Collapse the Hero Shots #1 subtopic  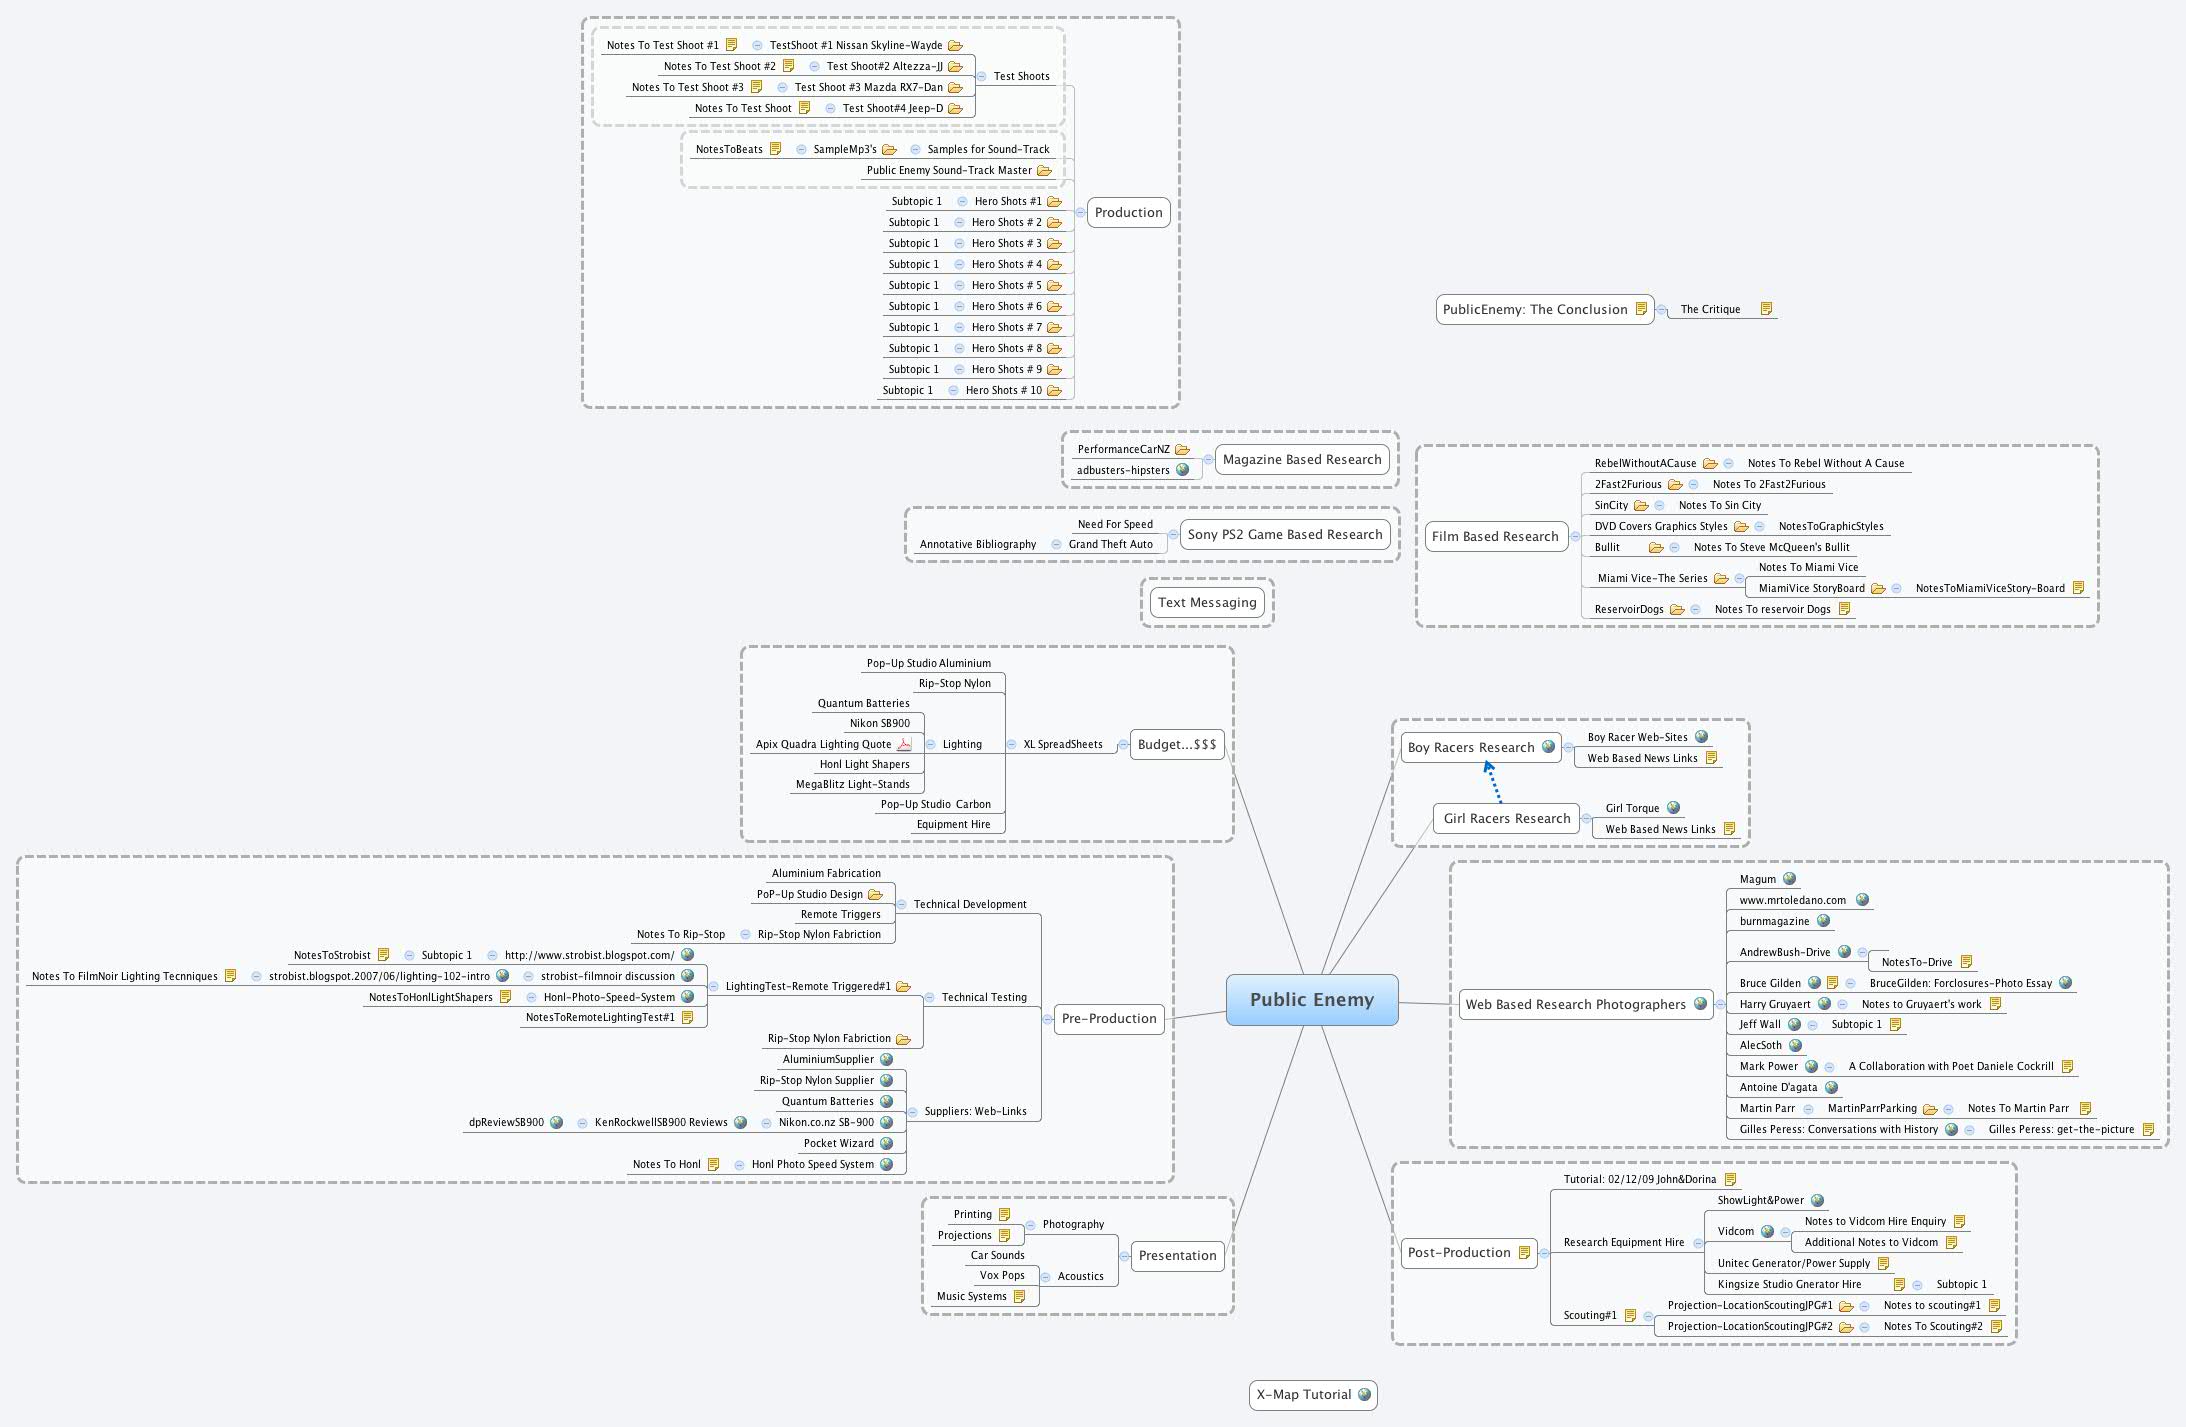[x=961, y=201]
